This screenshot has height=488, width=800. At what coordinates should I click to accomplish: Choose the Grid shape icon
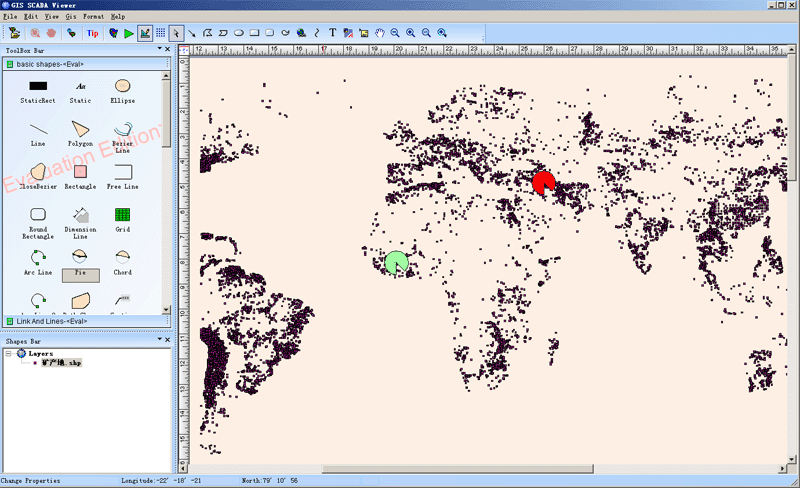click(122, 215)
